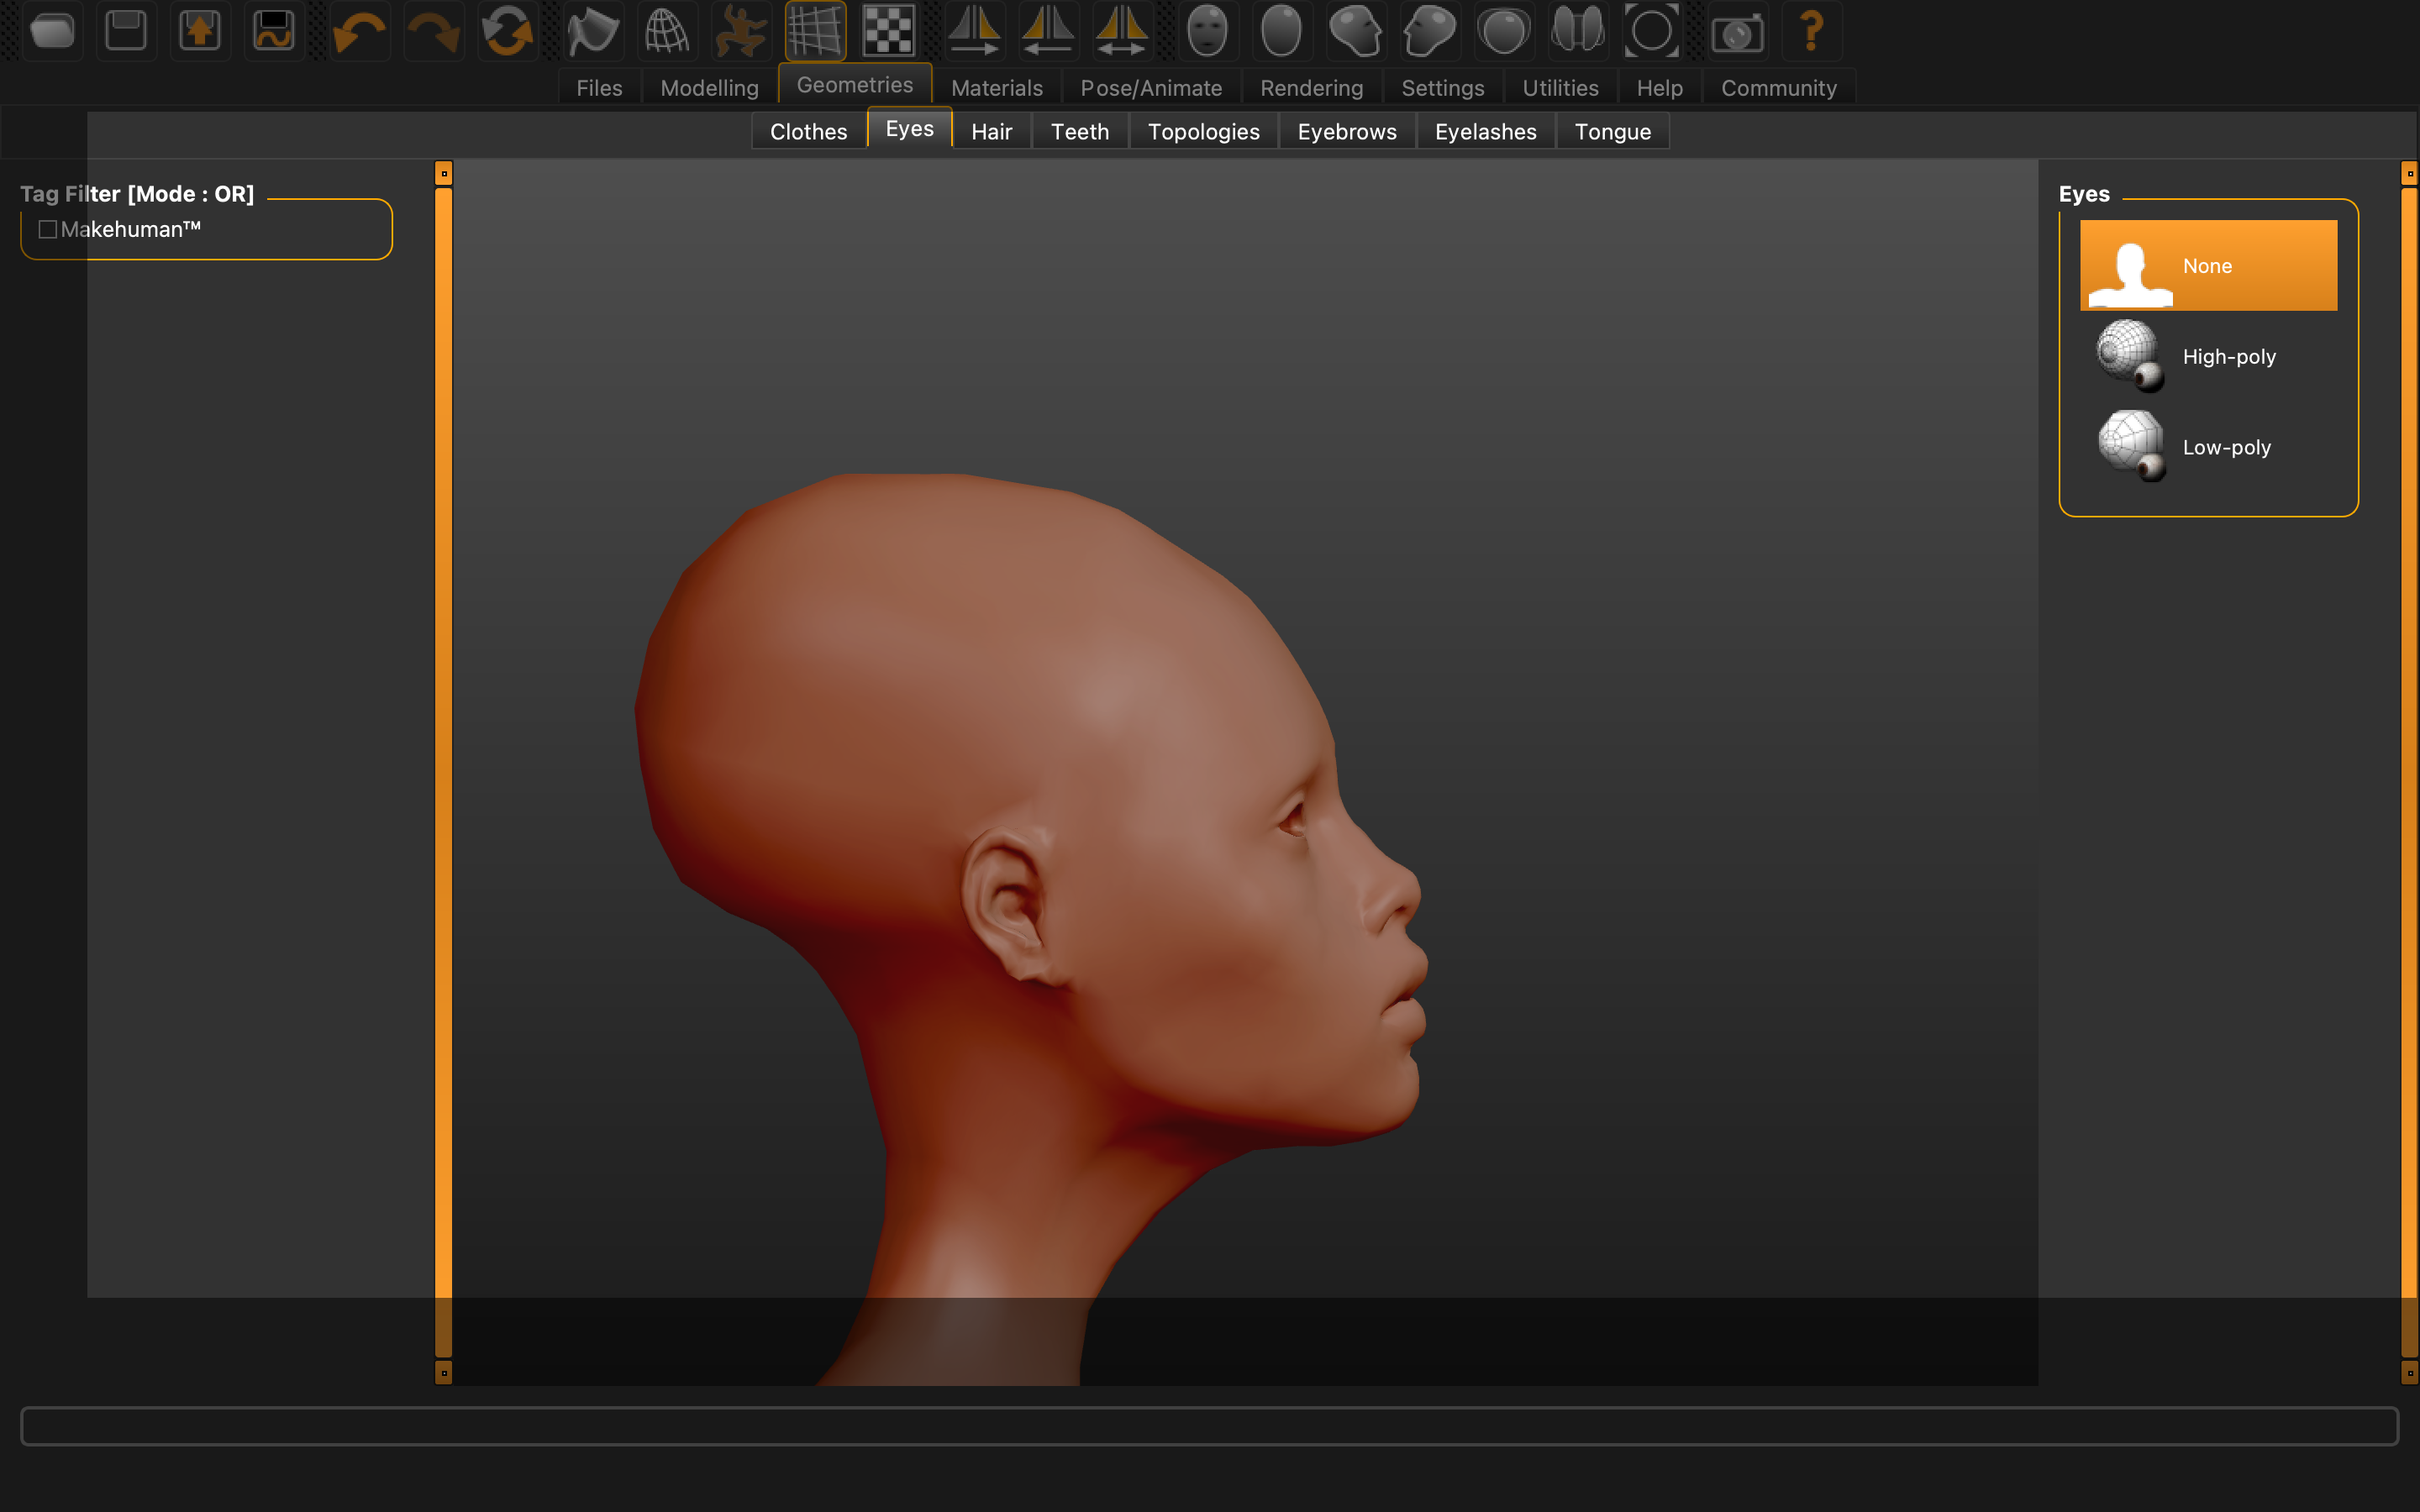
Task: Click the orange question mark help icon
Action: [x=1811, y=32]
